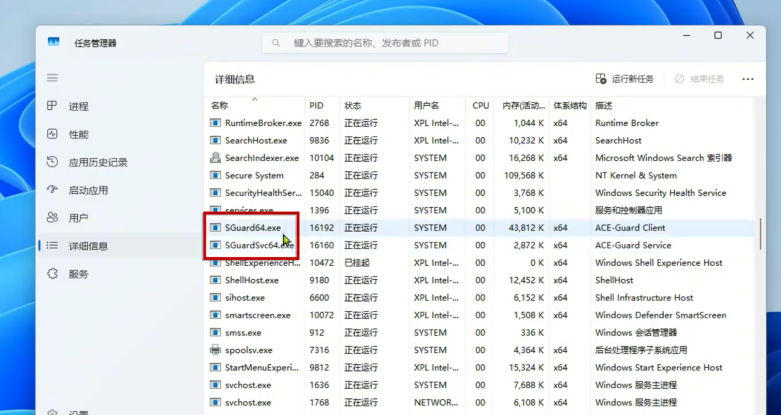Click PID 16192 cell
Screen dimensions: 781x415
point(321,228)
